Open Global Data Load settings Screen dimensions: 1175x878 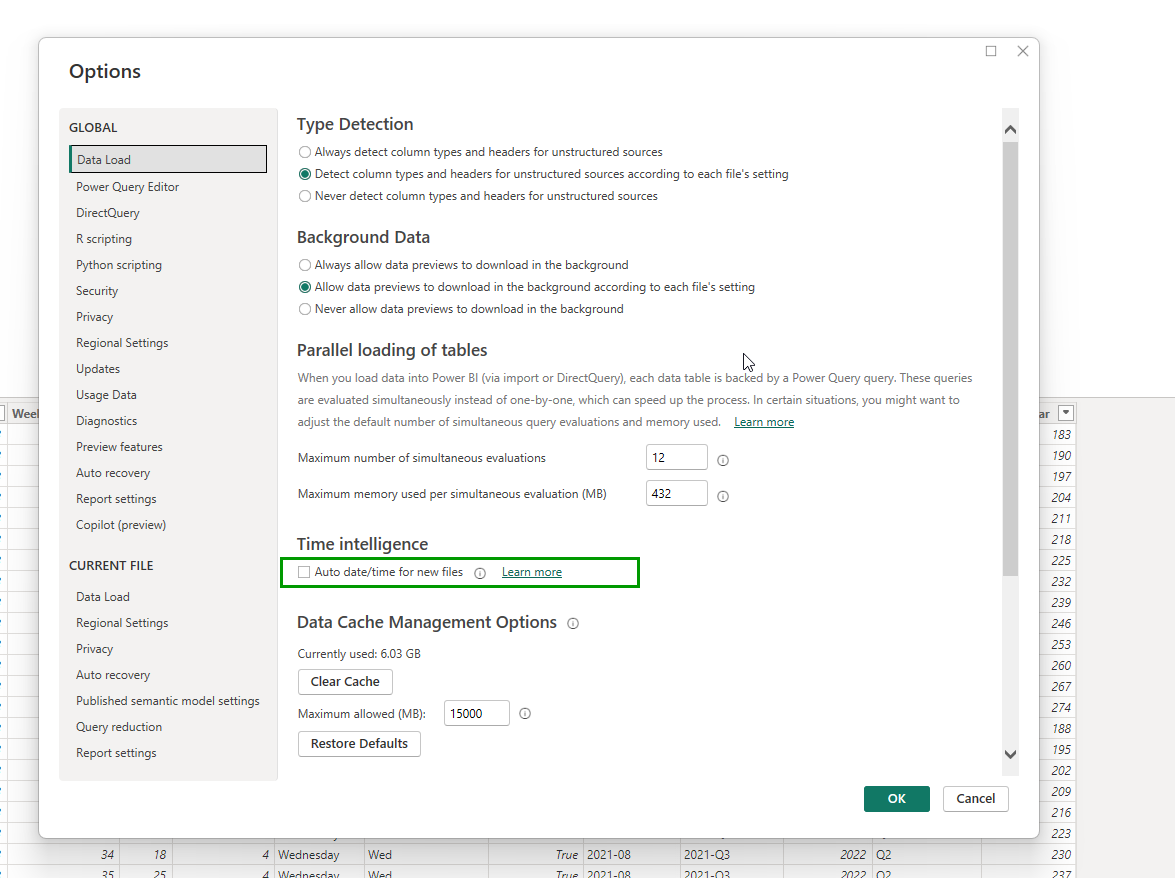coord(168,160)
